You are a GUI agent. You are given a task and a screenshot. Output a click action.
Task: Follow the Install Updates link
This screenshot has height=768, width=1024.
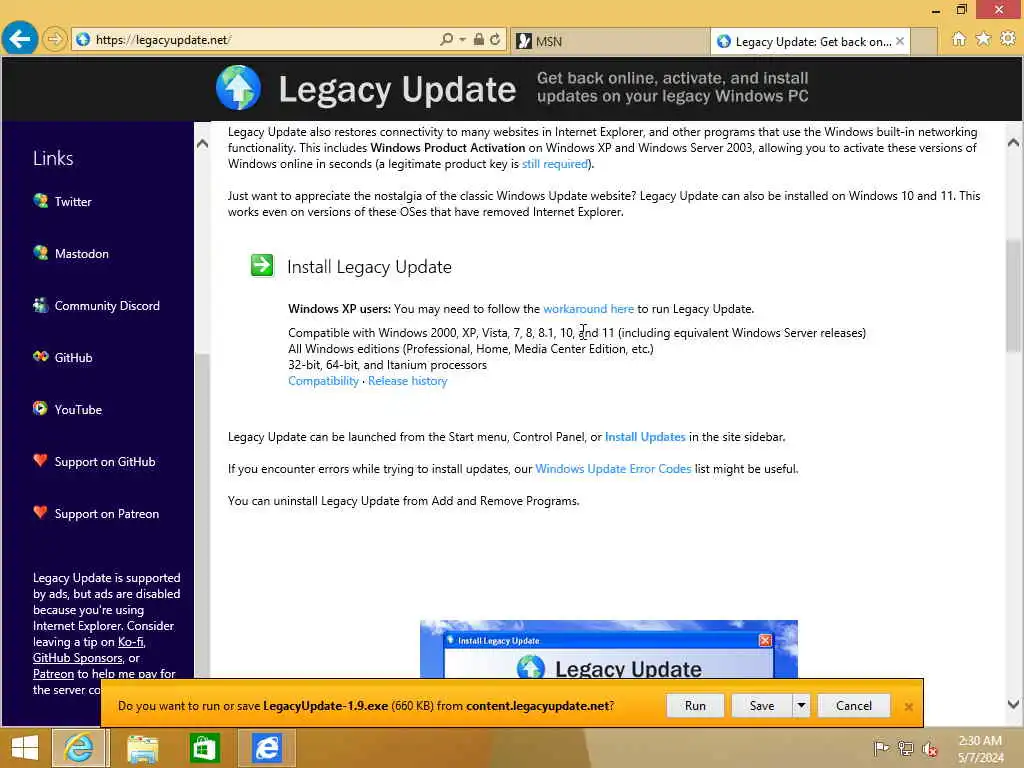coord(645,437)
